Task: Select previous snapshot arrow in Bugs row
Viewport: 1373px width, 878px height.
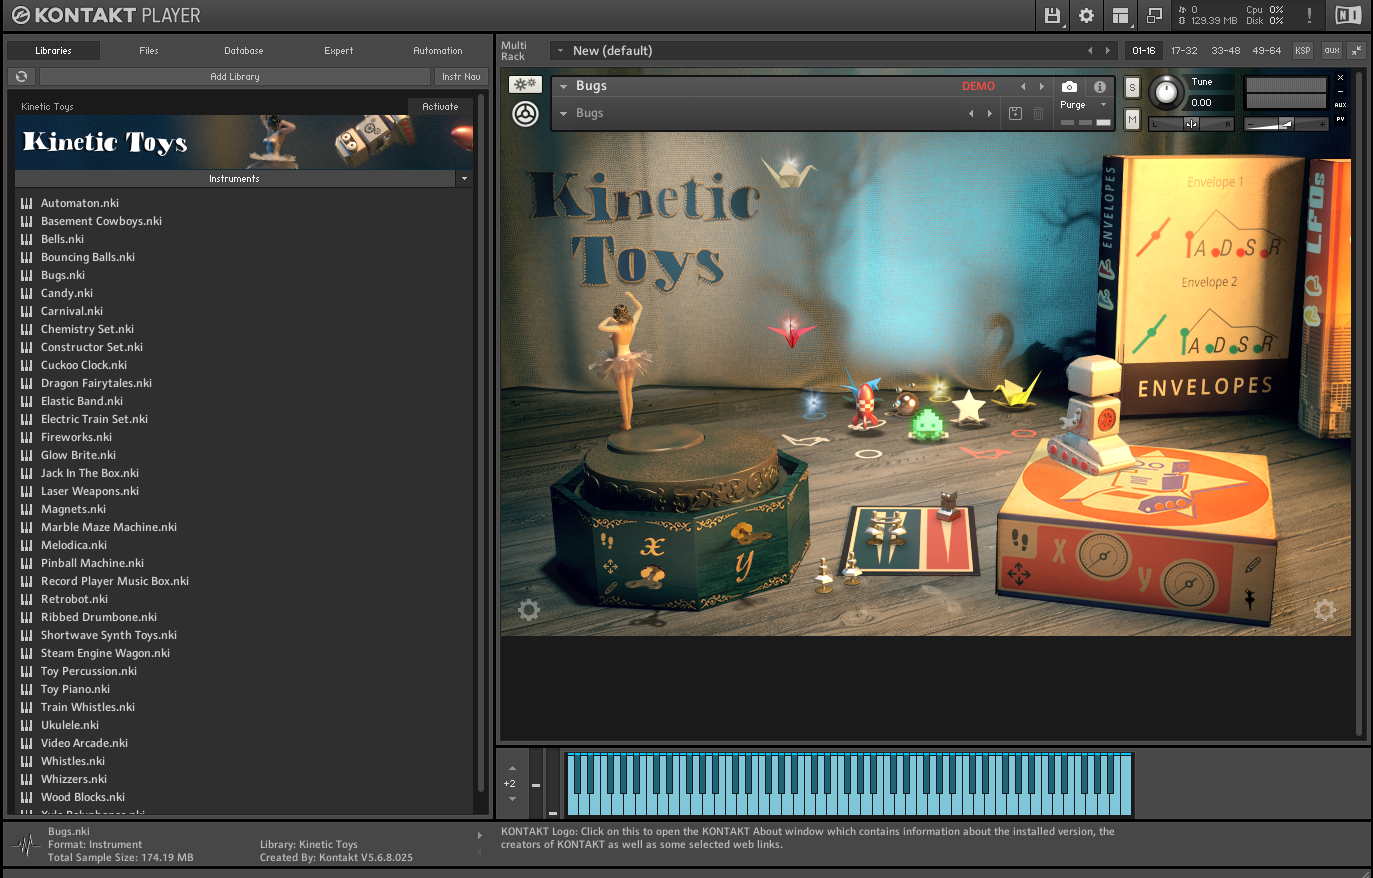Action: (x=970, y=113)
